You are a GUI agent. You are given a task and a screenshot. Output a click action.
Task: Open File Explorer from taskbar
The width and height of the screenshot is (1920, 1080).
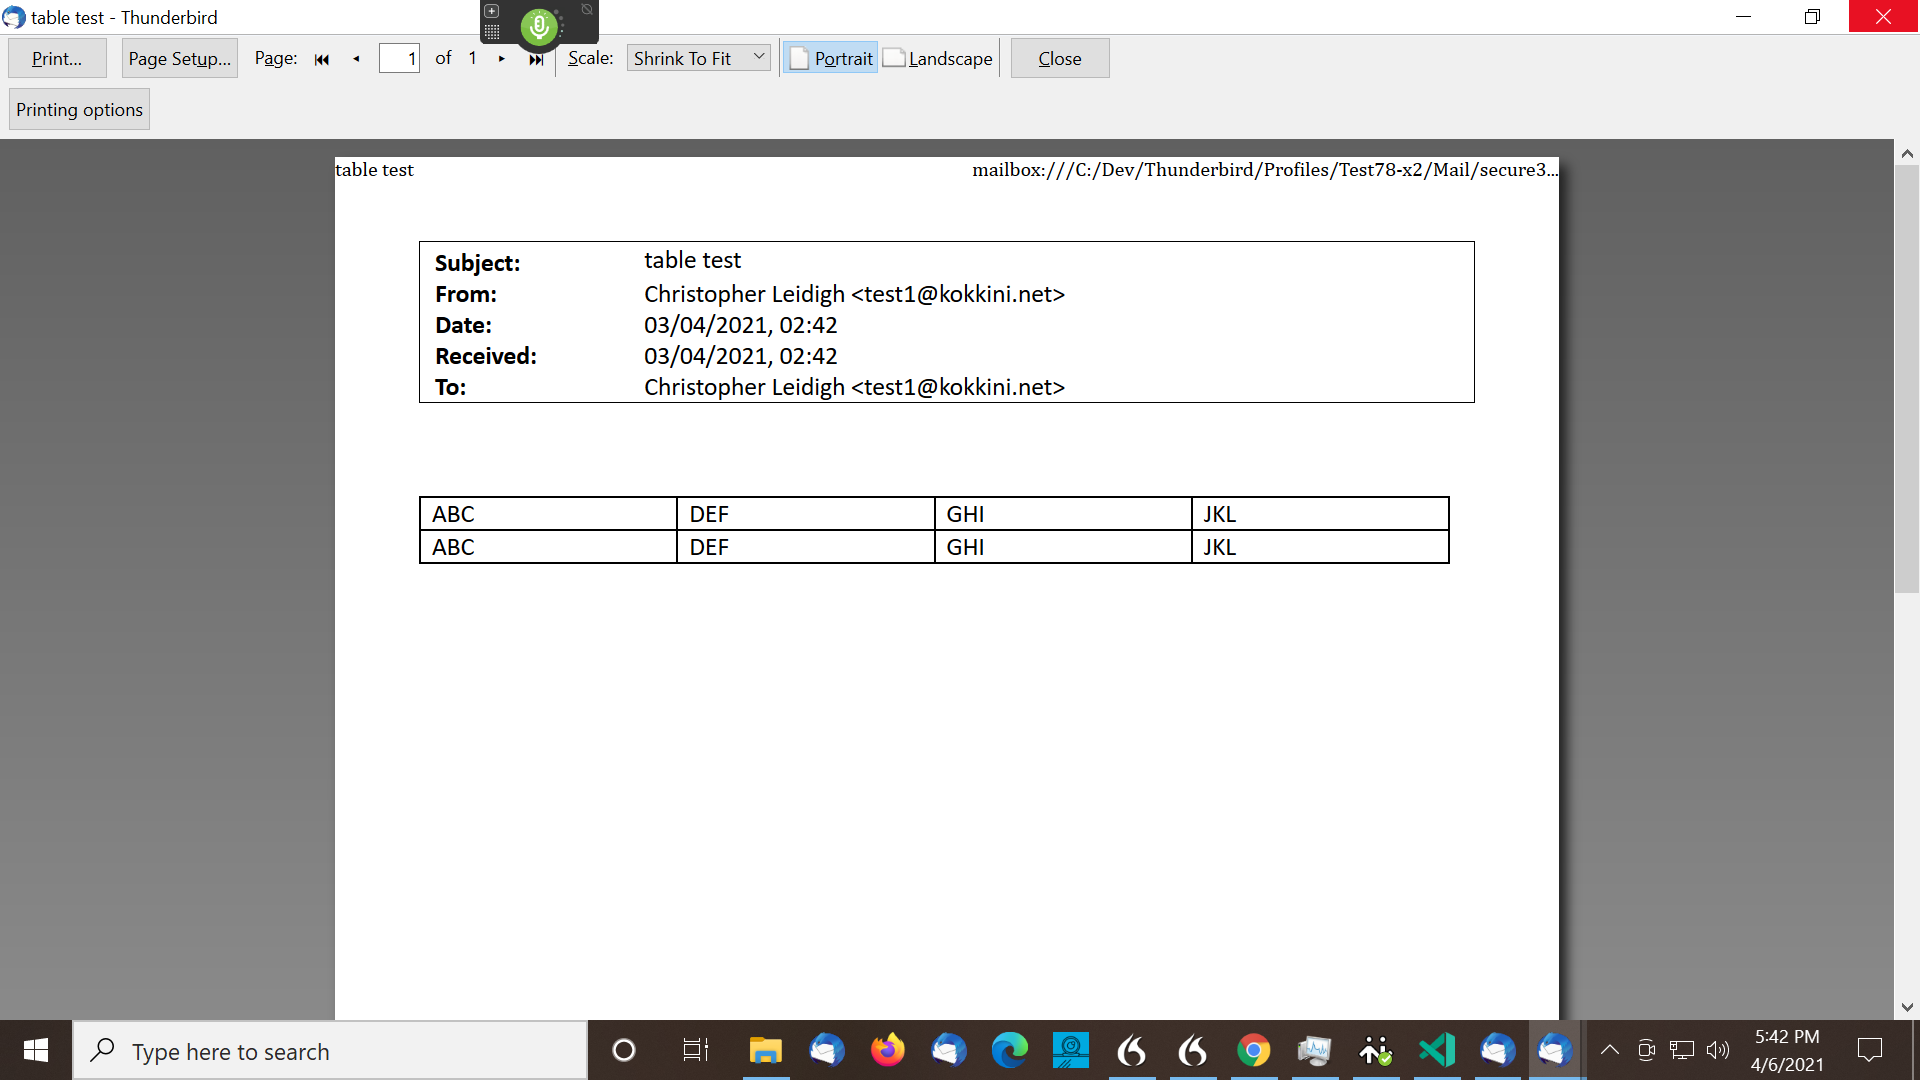coord(765,1050)
